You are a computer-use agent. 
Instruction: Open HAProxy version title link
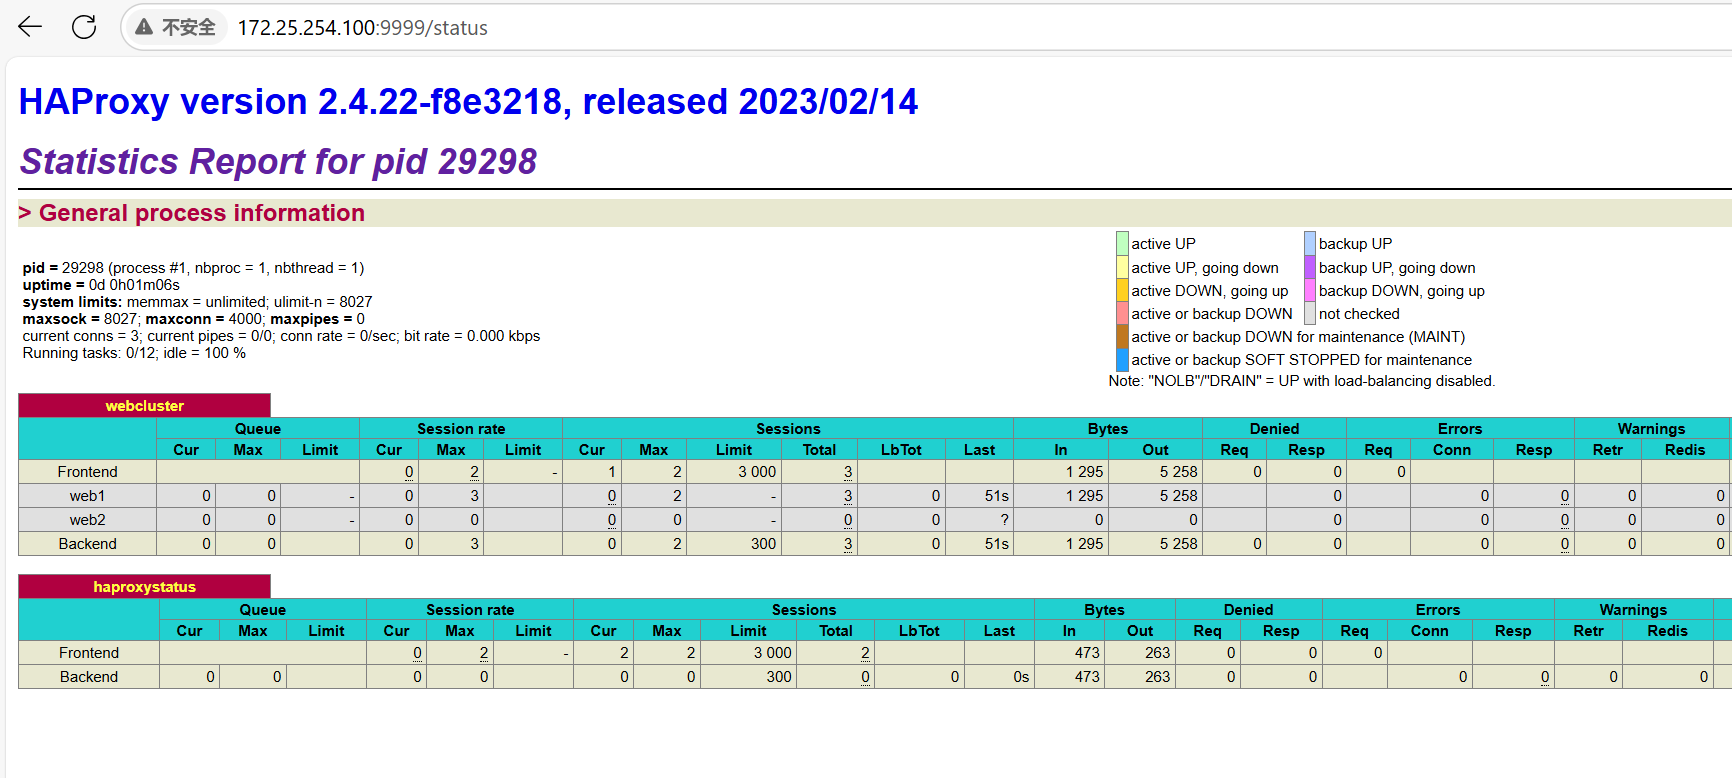468,101
